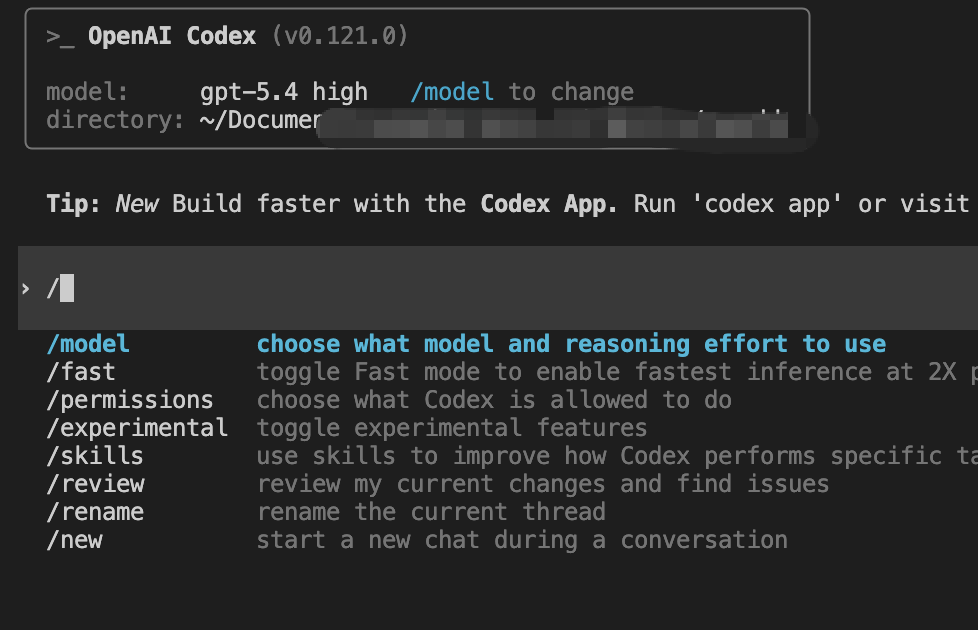Viewport: 978px width, 630px height.
Task: Select /skills to improve task performance
Action: click(x=93, y=455)
